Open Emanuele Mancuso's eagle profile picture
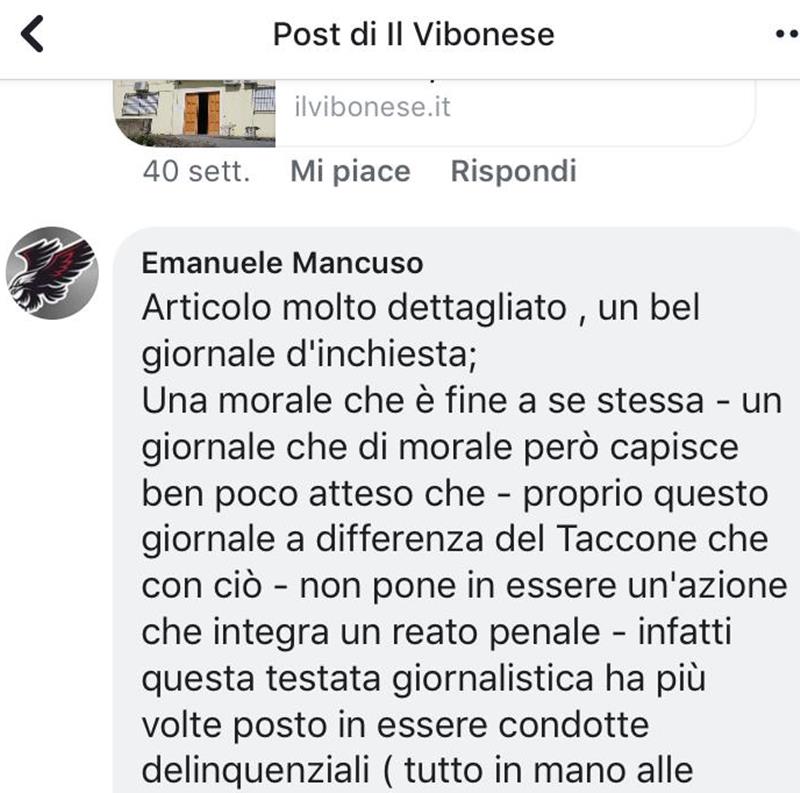This screenshot has height=793, width=800. (52, 273)
